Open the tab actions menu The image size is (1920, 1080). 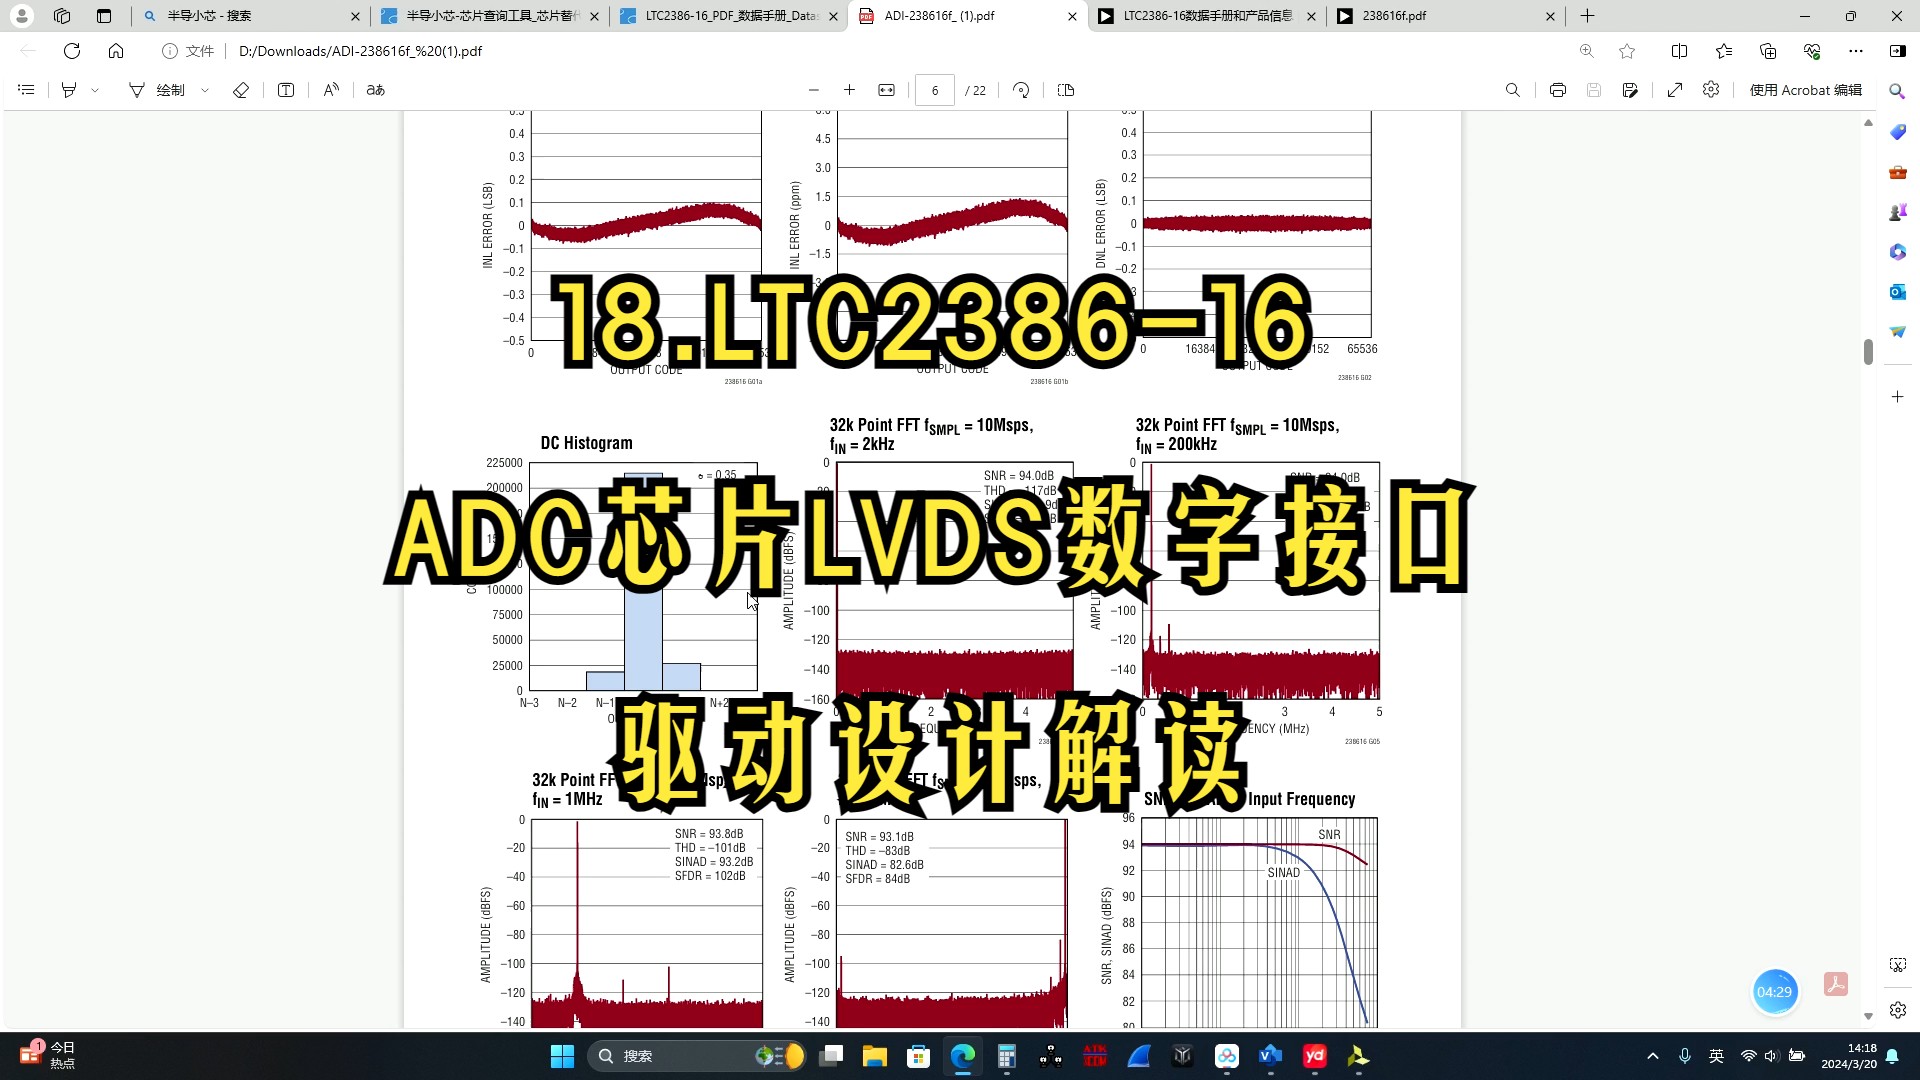tap(104, 16)
